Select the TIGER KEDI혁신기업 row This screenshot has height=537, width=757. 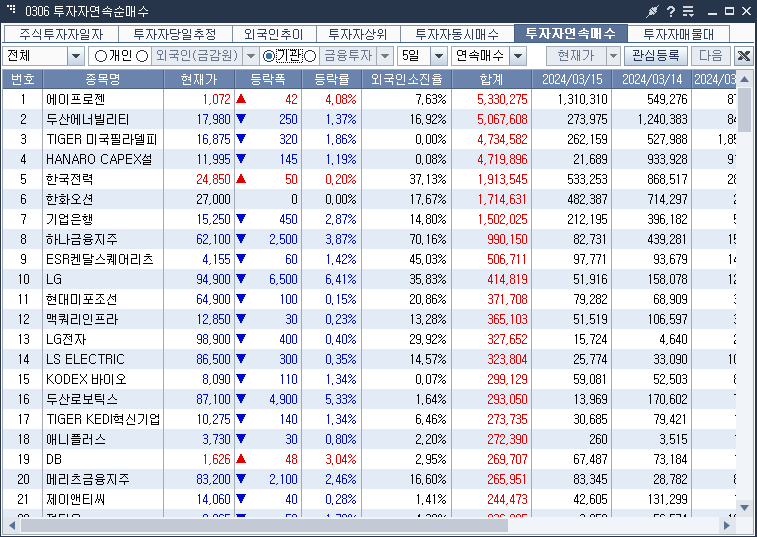[369, 419]
